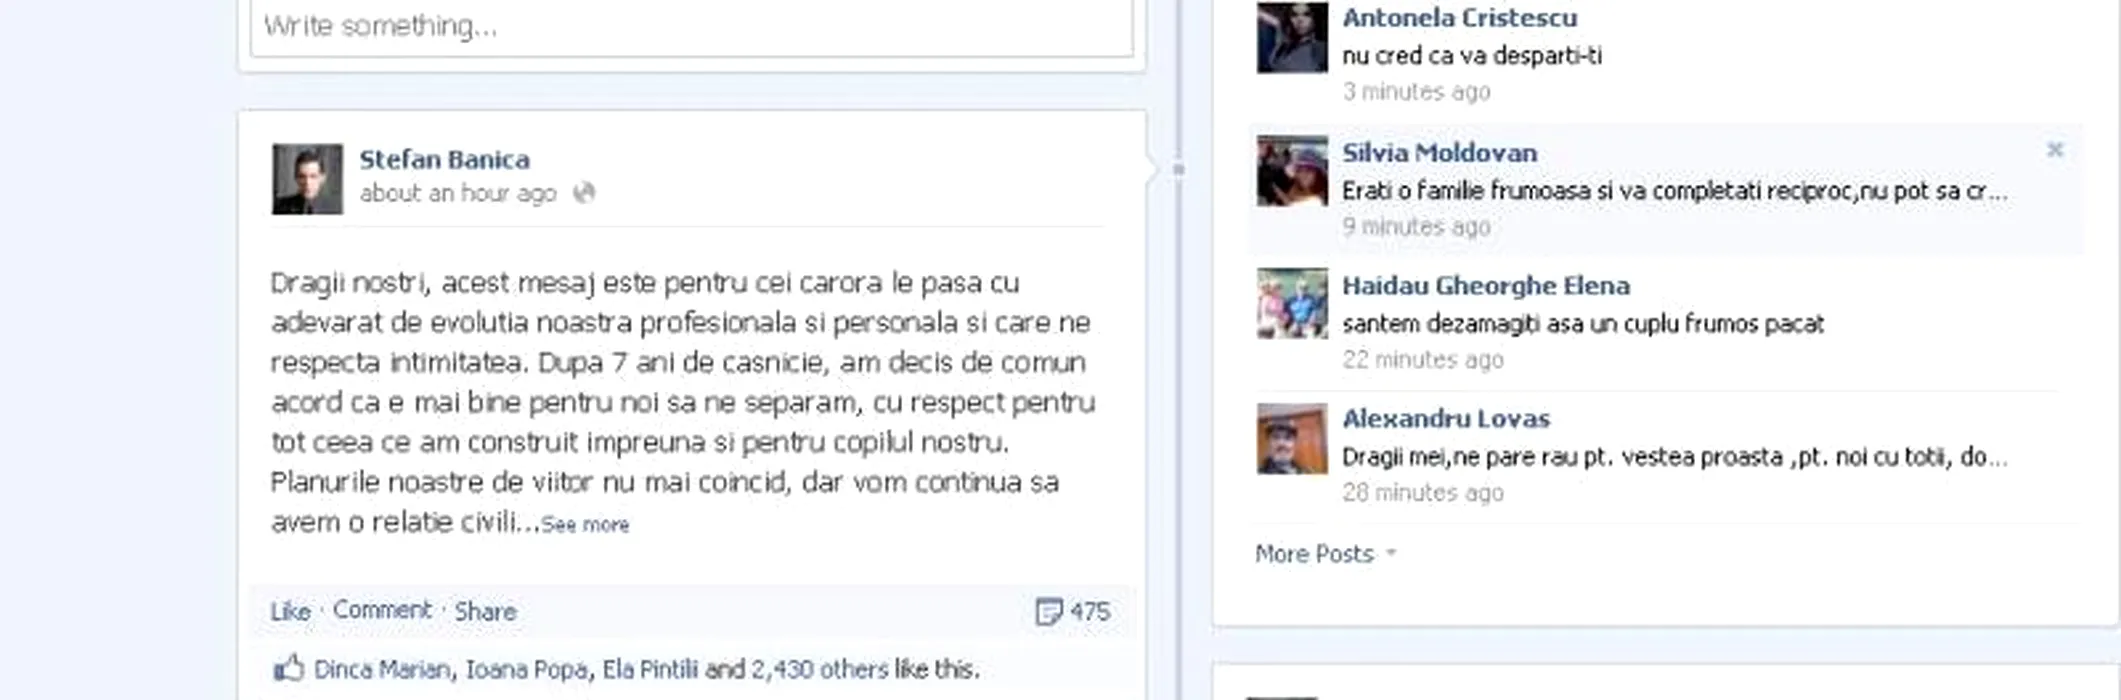Click the public globe privacy icon

(584, 193)
